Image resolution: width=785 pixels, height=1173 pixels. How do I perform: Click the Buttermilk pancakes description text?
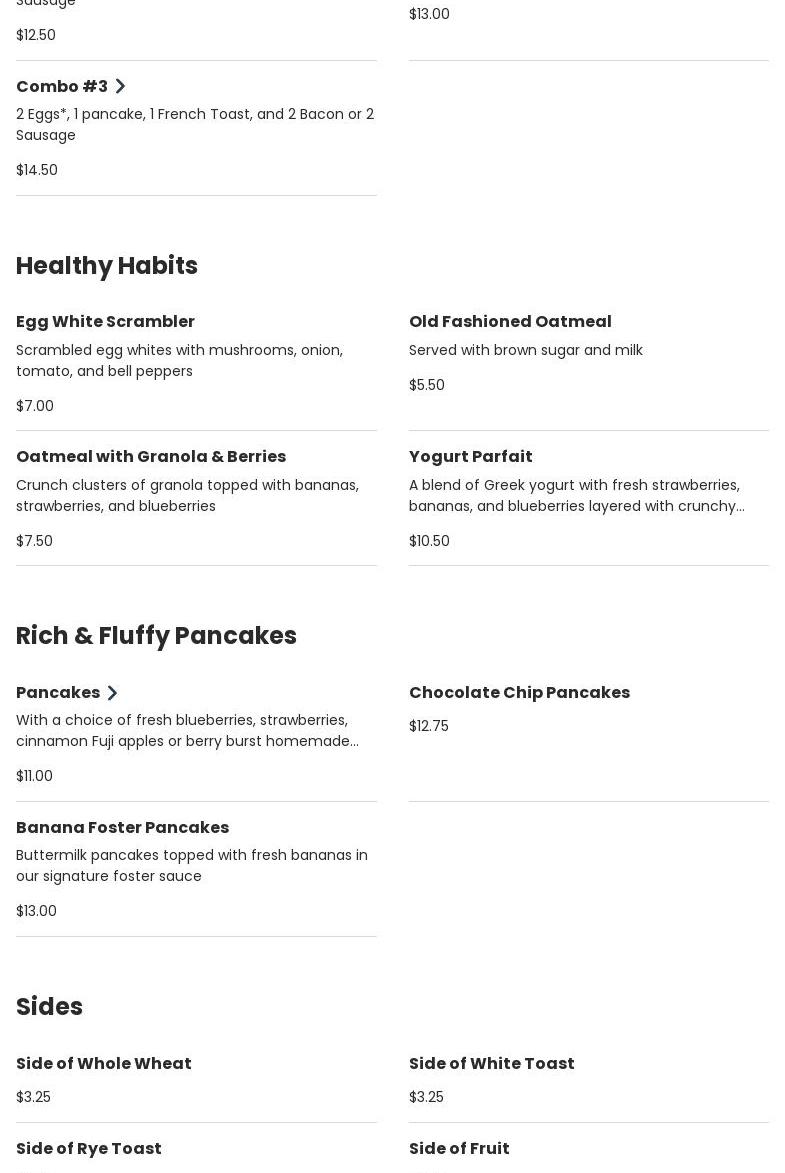pos(191,866)
